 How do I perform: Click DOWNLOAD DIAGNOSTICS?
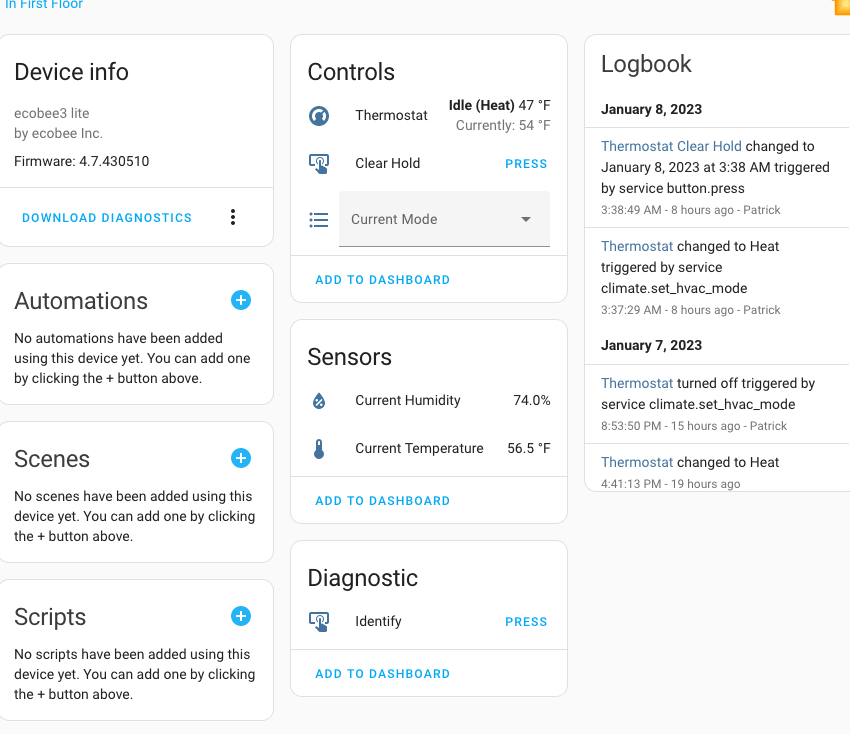[x=106, y=217]
